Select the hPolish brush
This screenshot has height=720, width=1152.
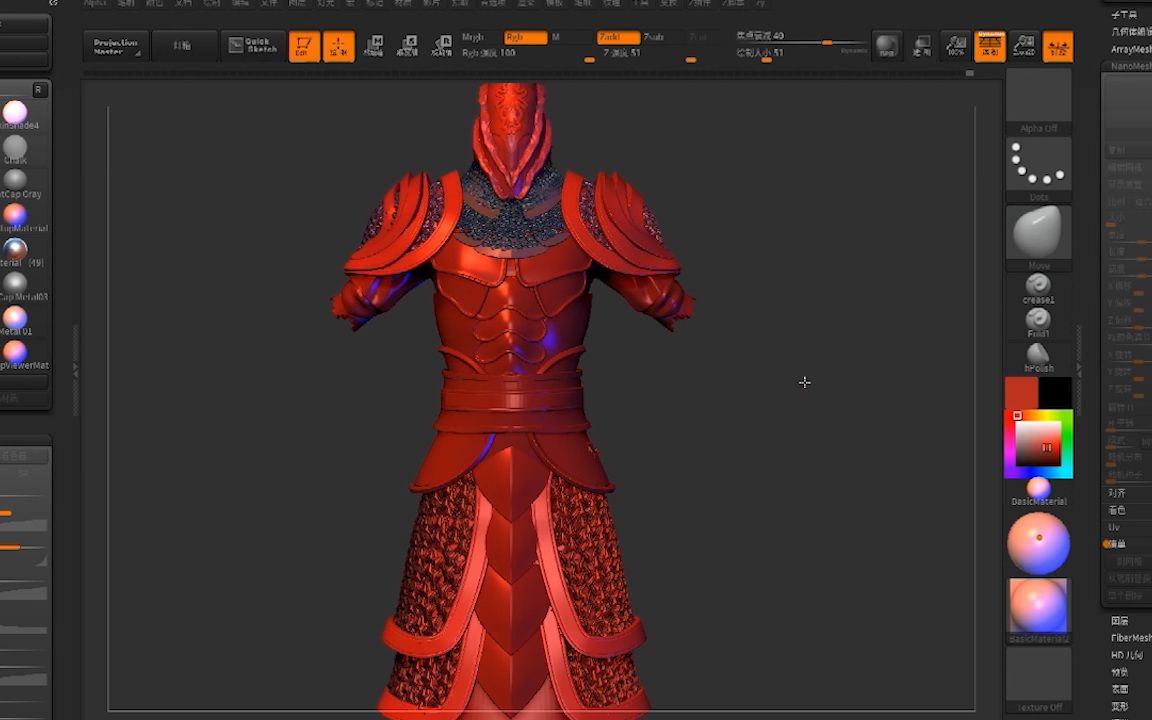[x=1038, y=354]
